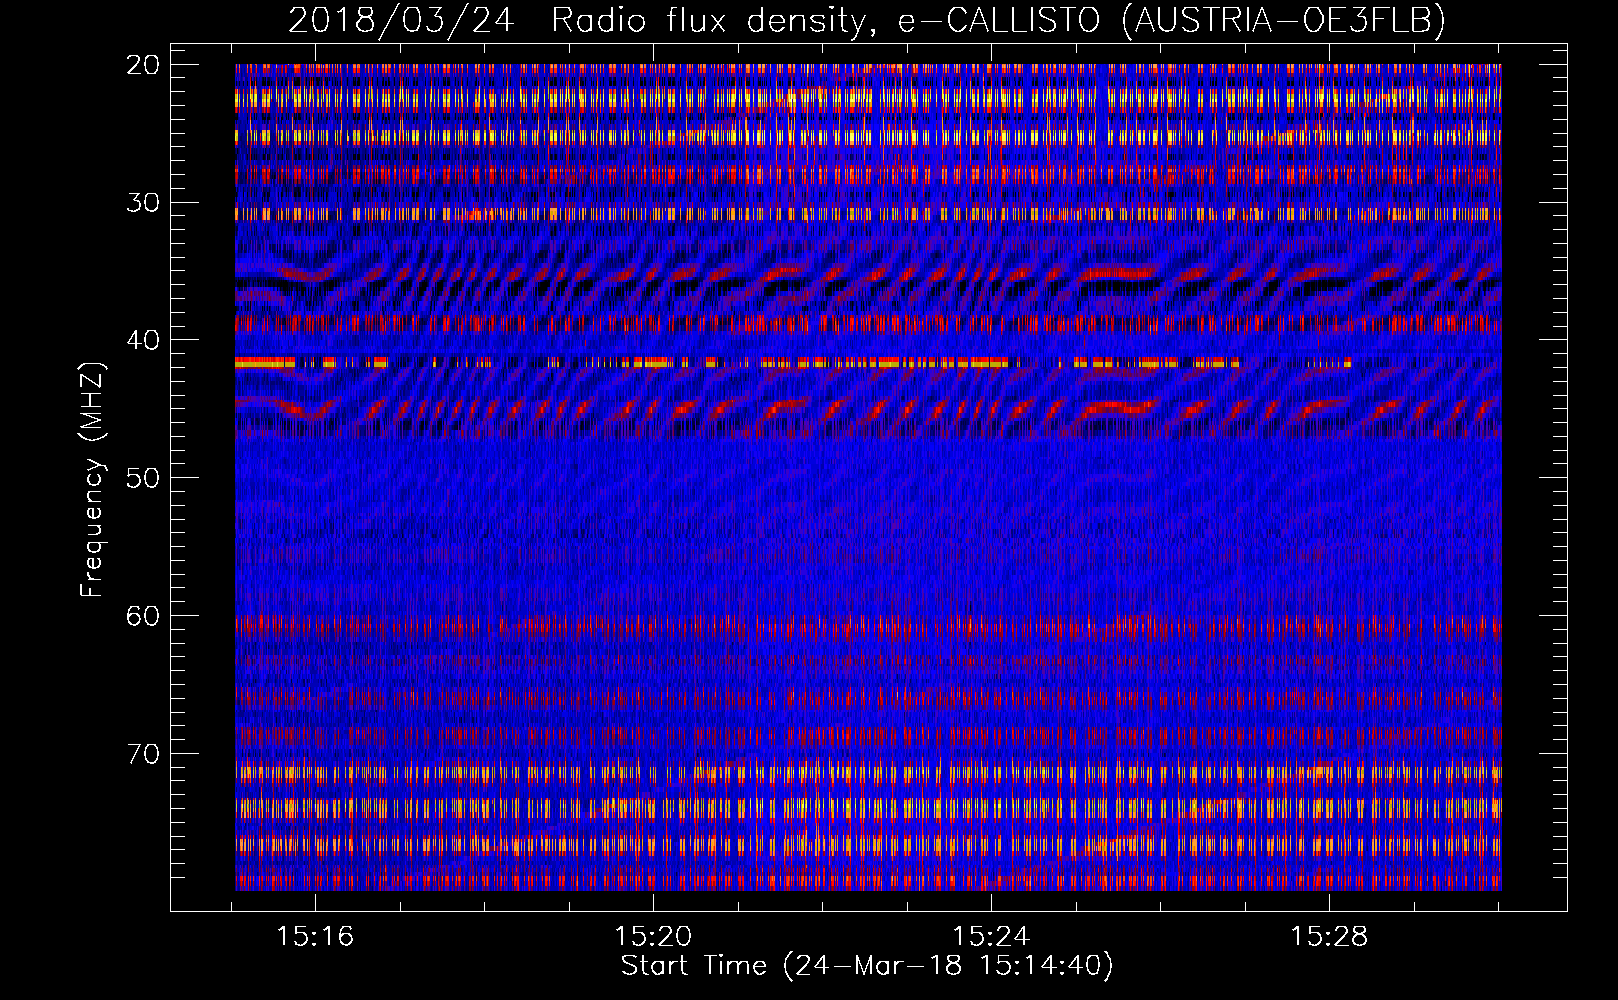
Task: Click the 40 frequency tick label
Action: click(x=143, y=340)
